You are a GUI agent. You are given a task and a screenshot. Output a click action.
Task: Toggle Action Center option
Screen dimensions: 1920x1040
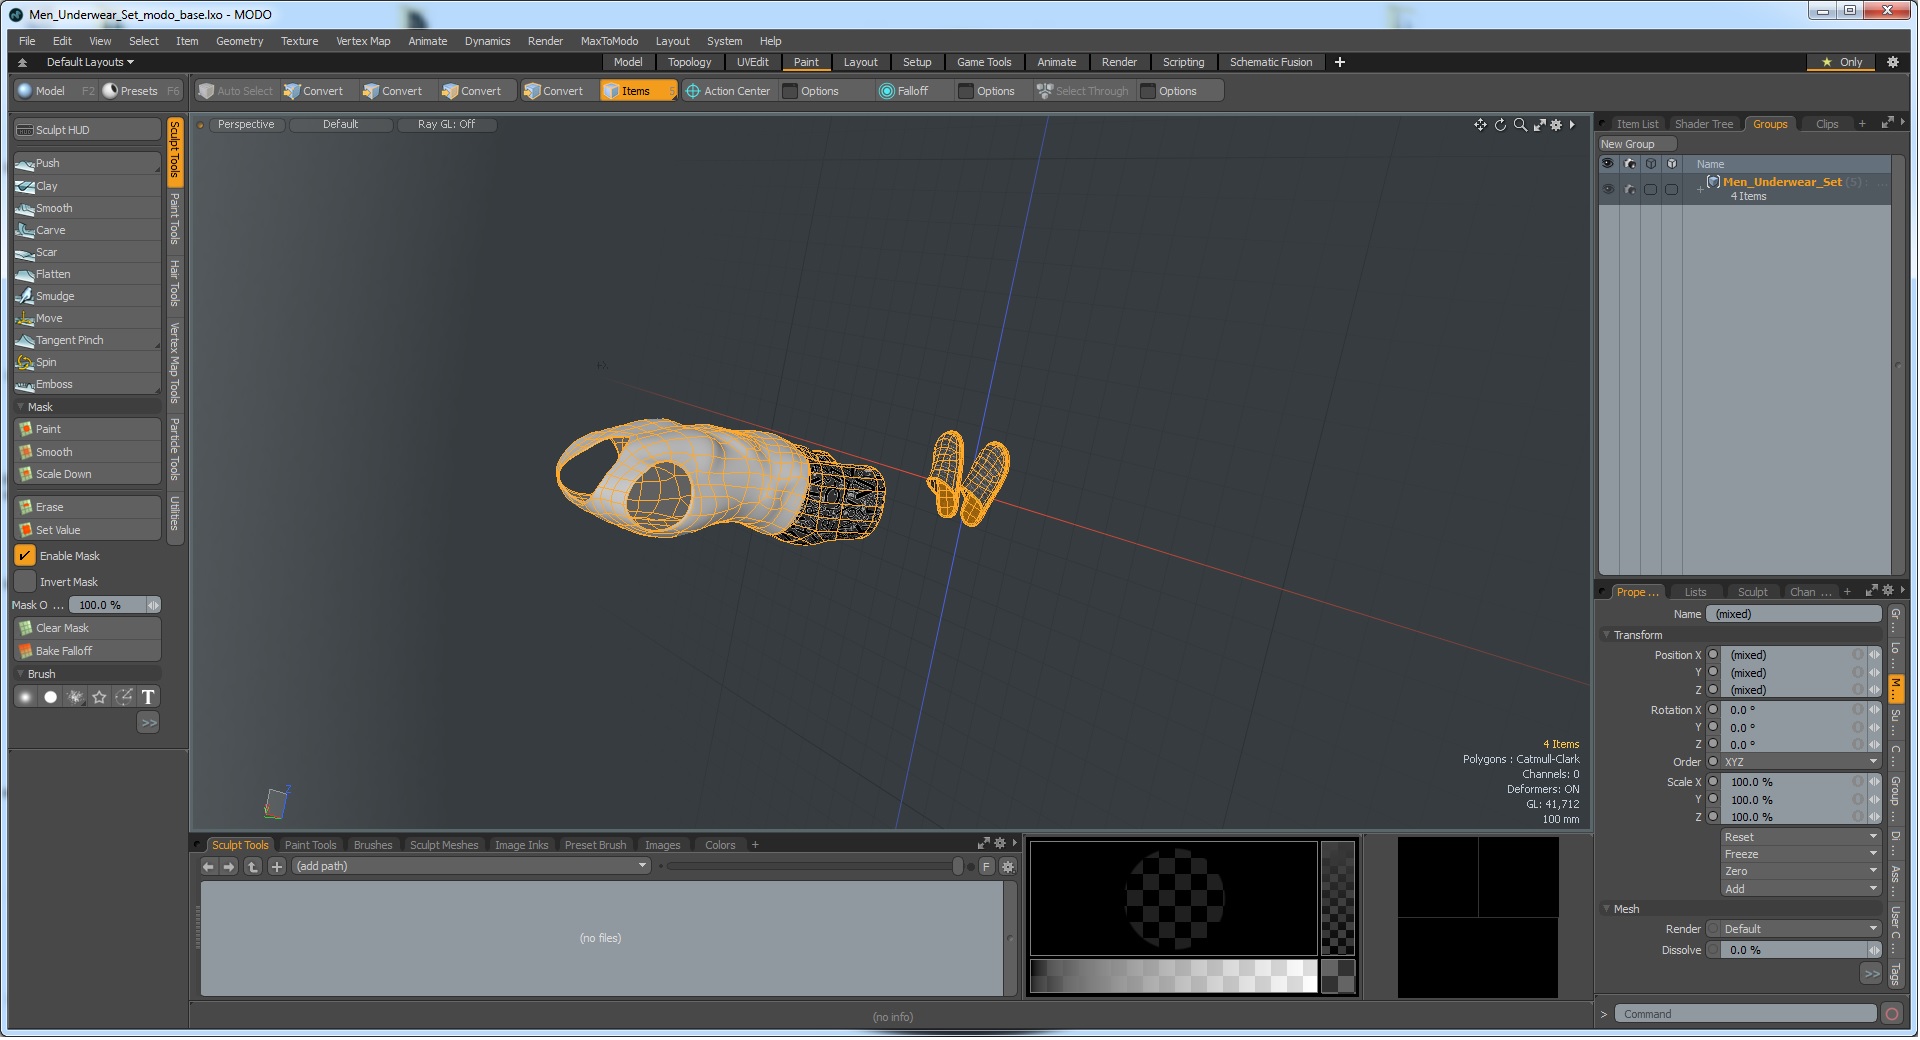pyautogui.click(x=728, y=91)
